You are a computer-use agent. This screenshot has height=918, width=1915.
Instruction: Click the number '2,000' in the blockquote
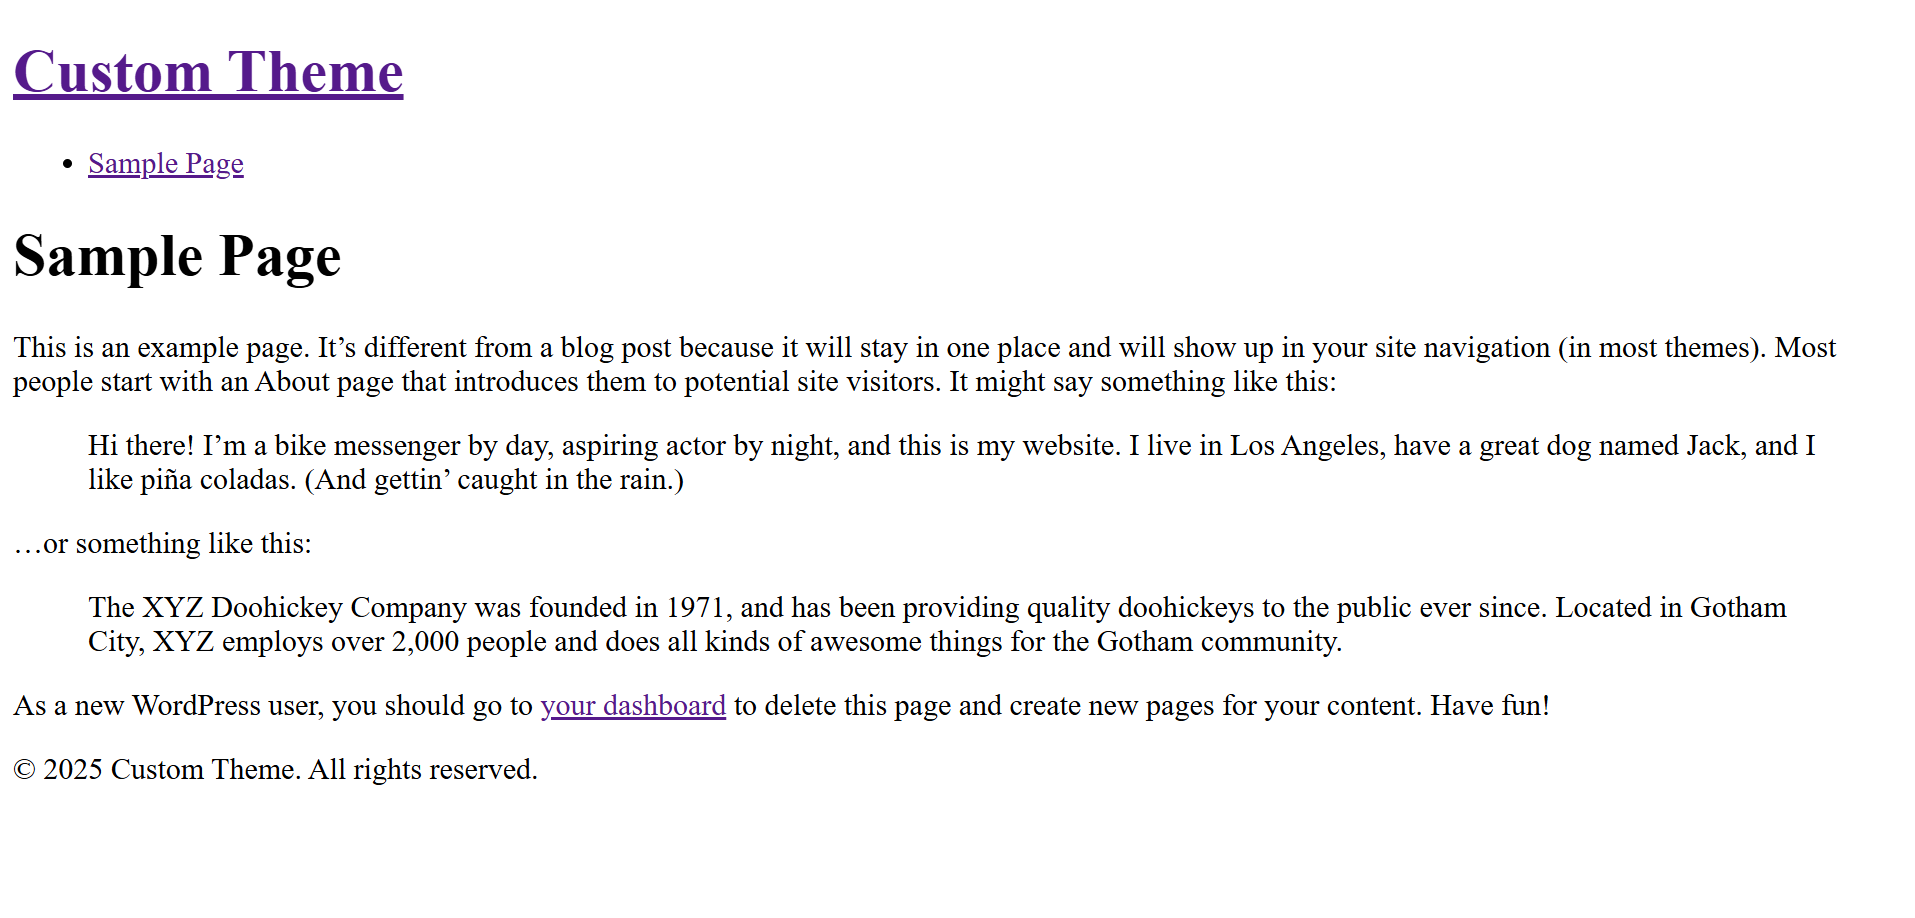tap(425, 642)
